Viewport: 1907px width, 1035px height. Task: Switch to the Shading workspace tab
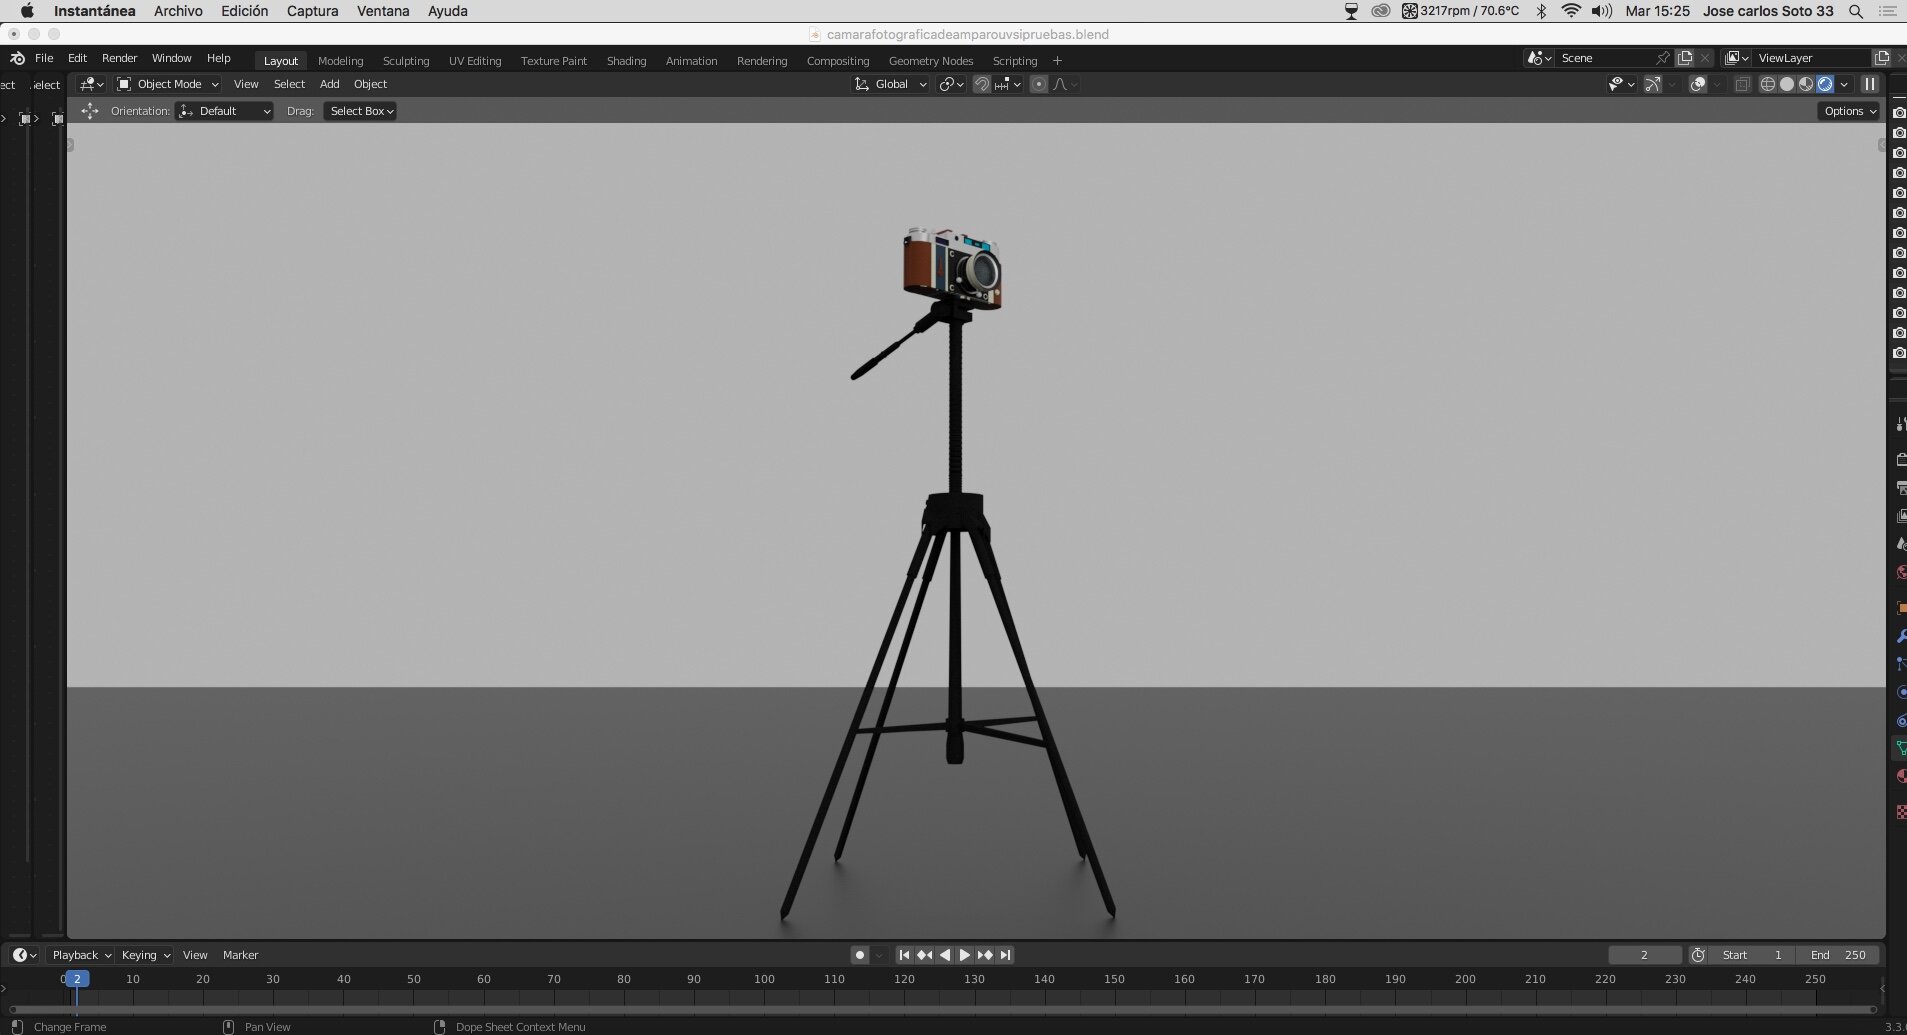[626, 61]
